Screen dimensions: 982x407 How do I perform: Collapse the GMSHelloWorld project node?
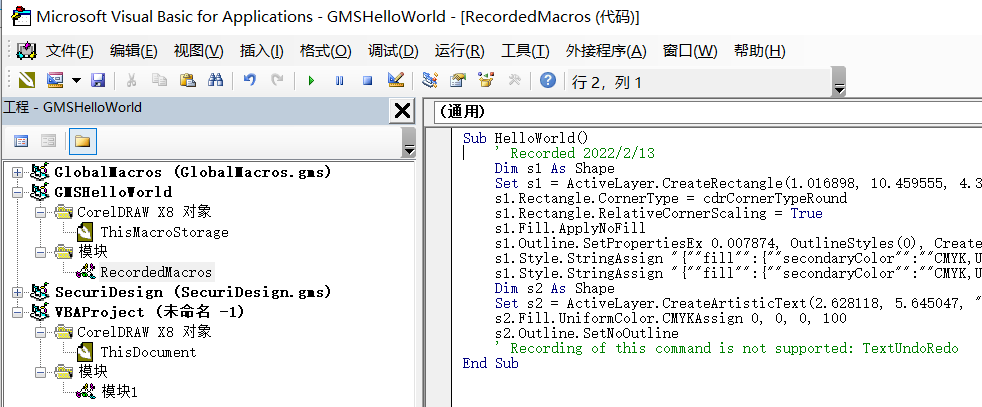[17, 192]
